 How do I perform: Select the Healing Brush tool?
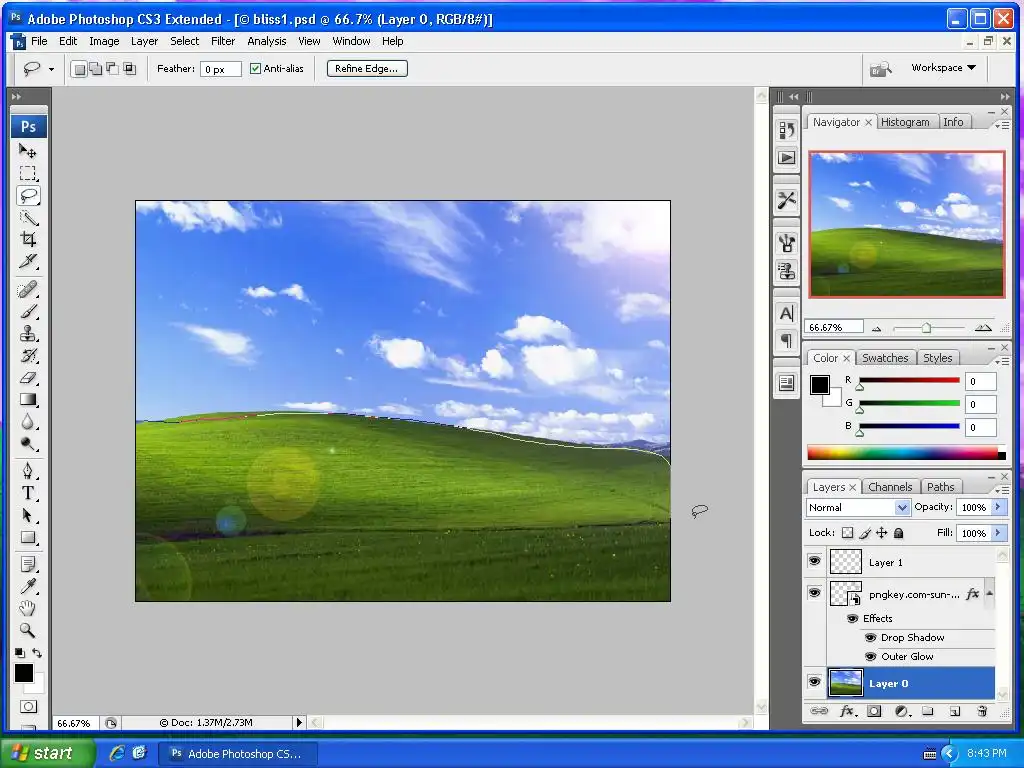coord(27,289)
